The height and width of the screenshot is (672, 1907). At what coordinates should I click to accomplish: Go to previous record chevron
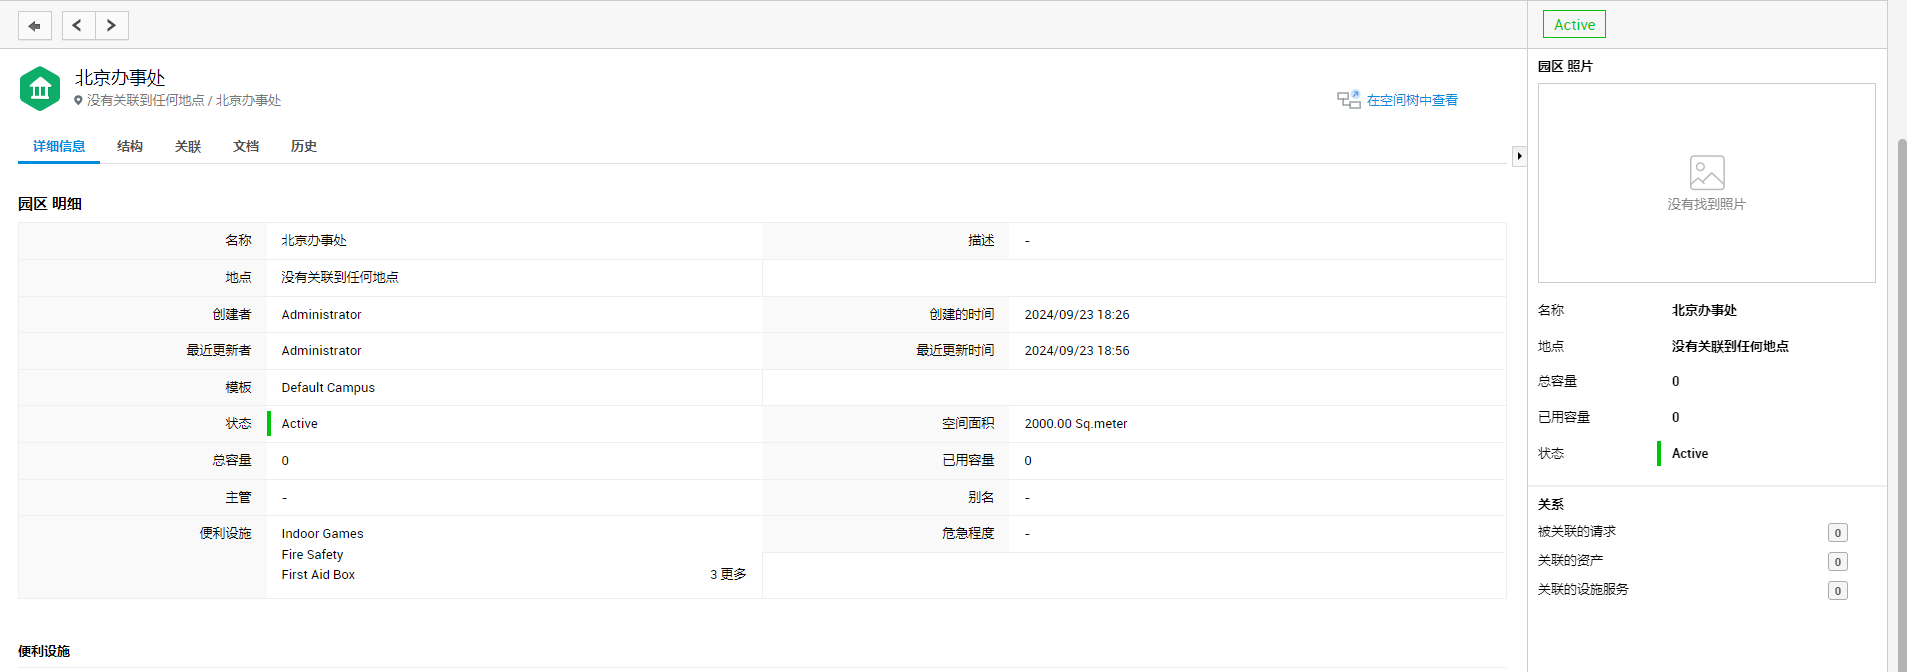click(78, 26)
